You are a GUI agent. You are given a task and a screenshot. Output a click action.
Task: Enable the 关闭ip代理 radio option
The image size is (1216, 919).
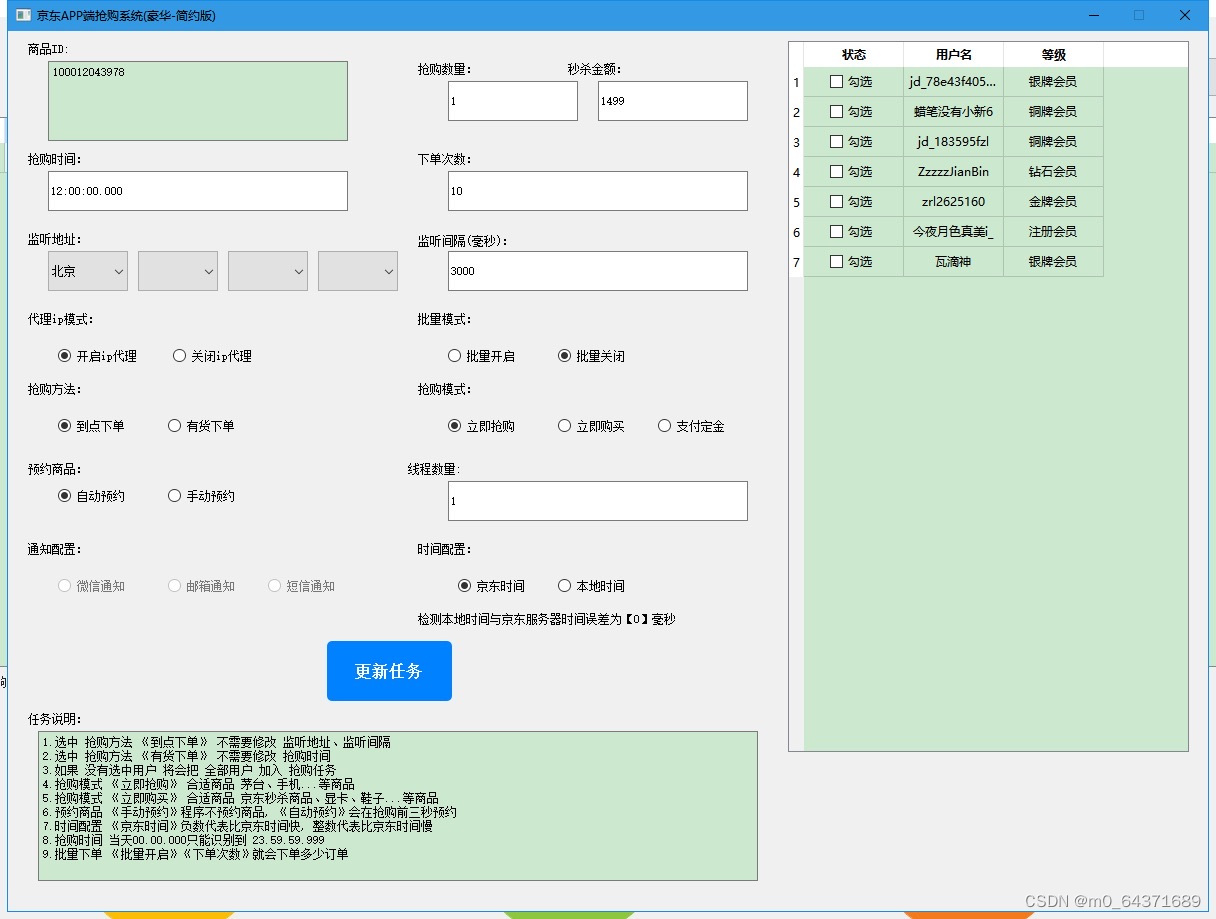click(178, 355)
